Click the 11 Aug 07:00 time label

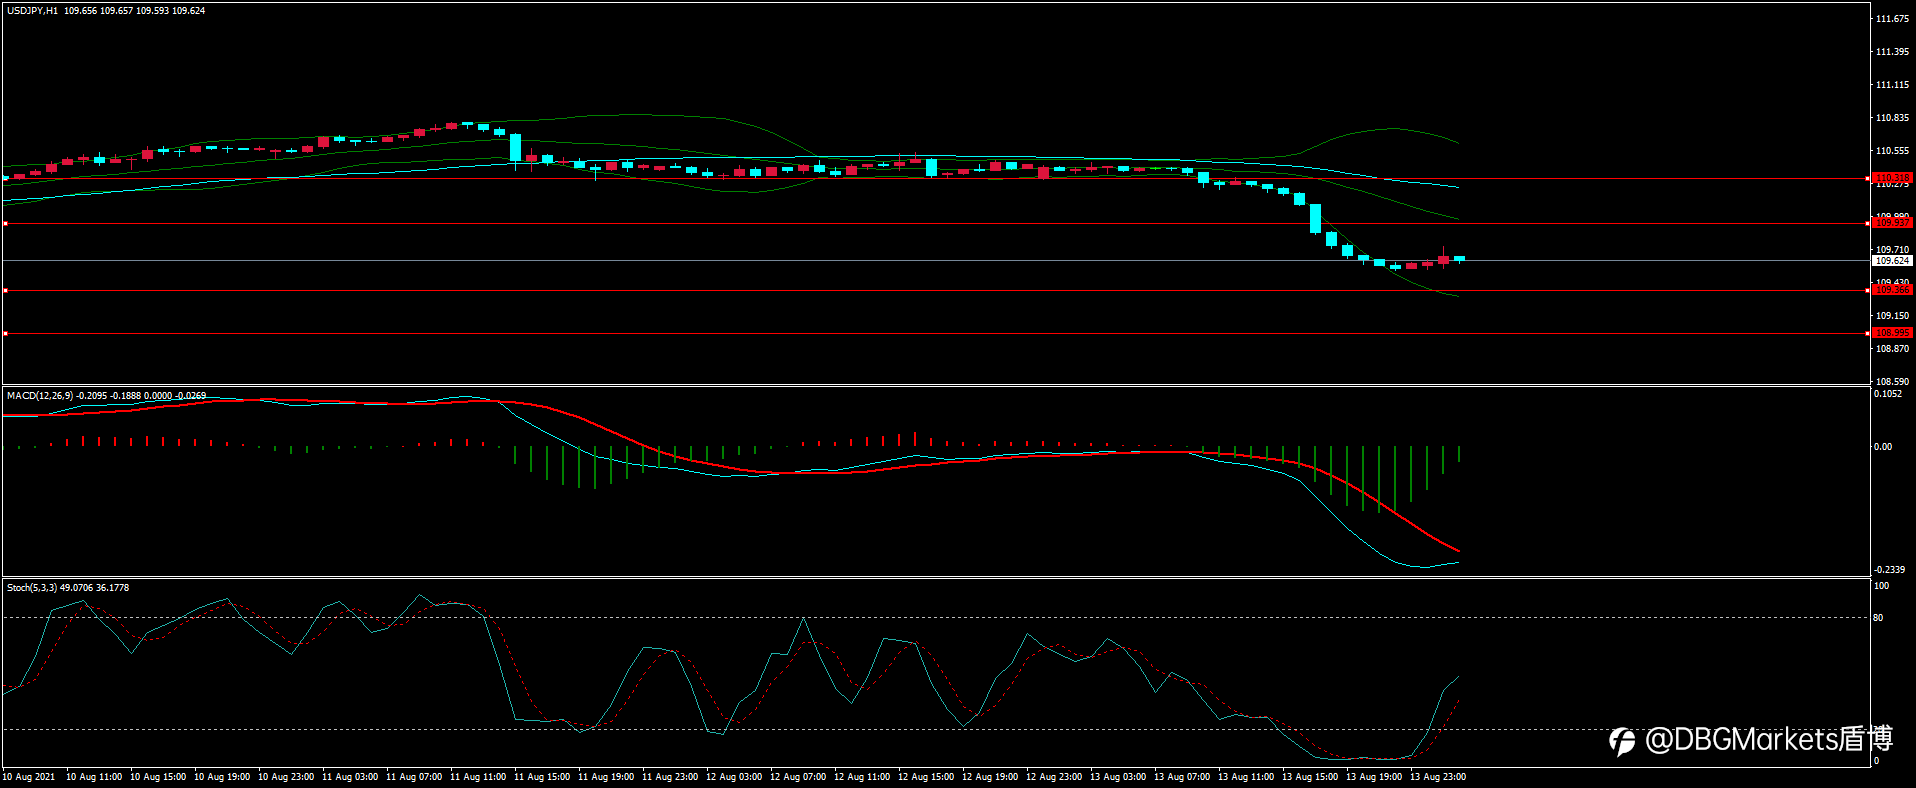pyautogui.click(x=414, y=777)
